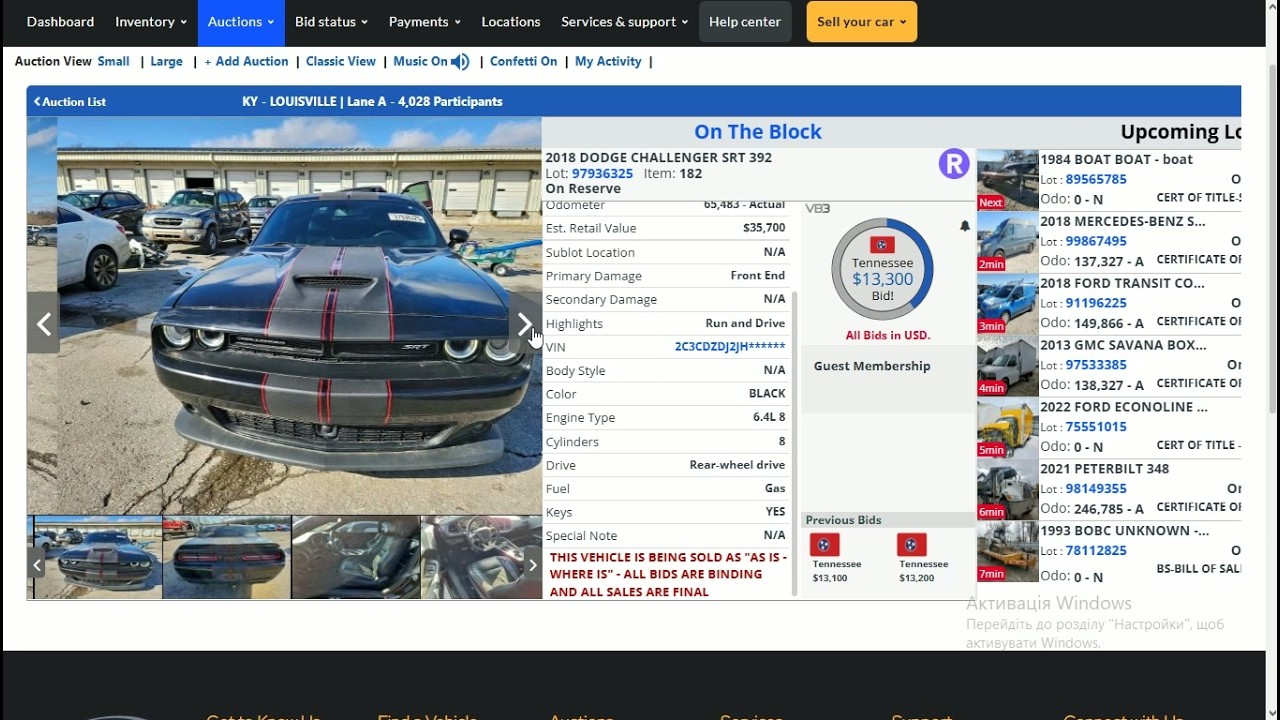The width and height of the screenshot is (1280, 720).
Task: Click the Run and Drive highlight
Action: coord(745,323)
